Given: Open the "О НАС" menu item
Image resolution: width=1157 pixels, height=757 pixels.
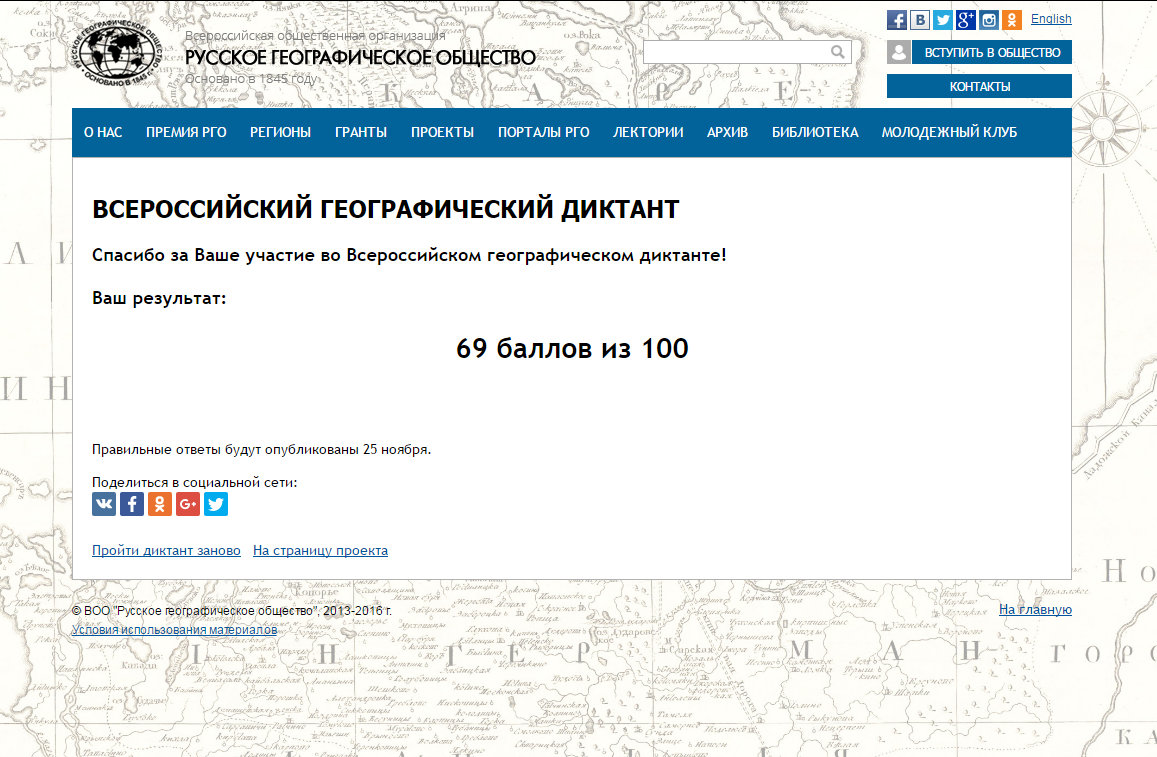Looking at the screenshot, I should coord(103,132).
